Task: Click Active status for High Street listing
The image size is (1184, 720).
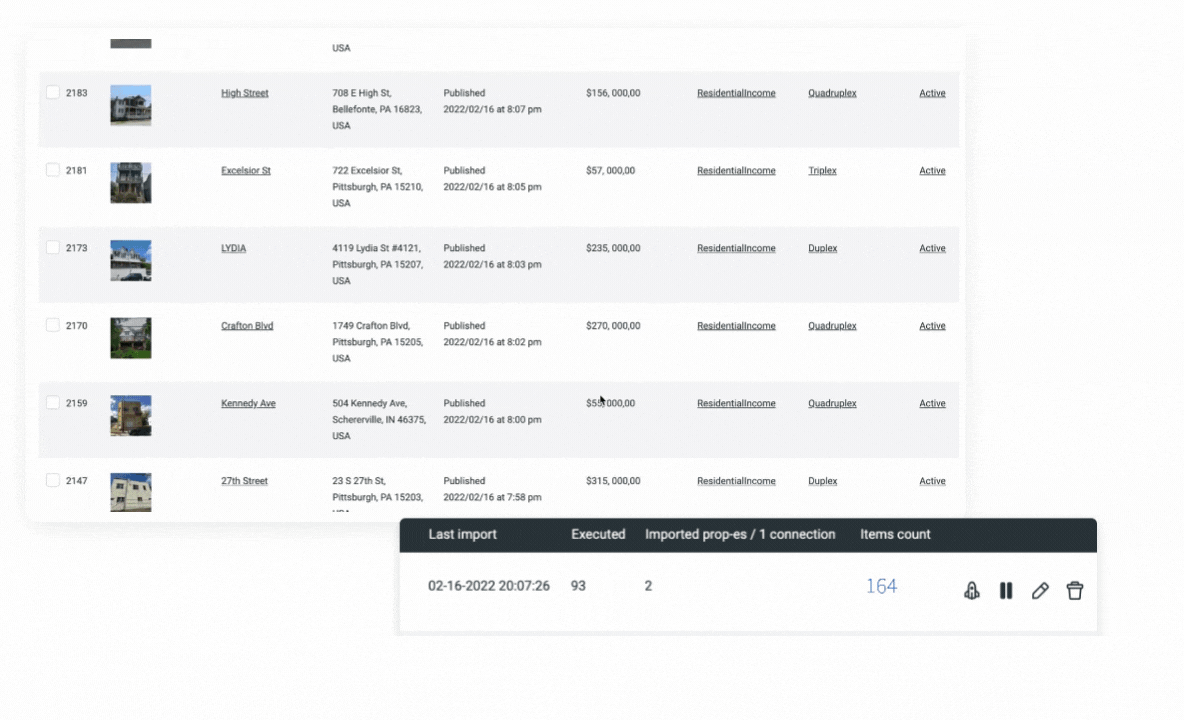Action: click(x=932, y=93)
